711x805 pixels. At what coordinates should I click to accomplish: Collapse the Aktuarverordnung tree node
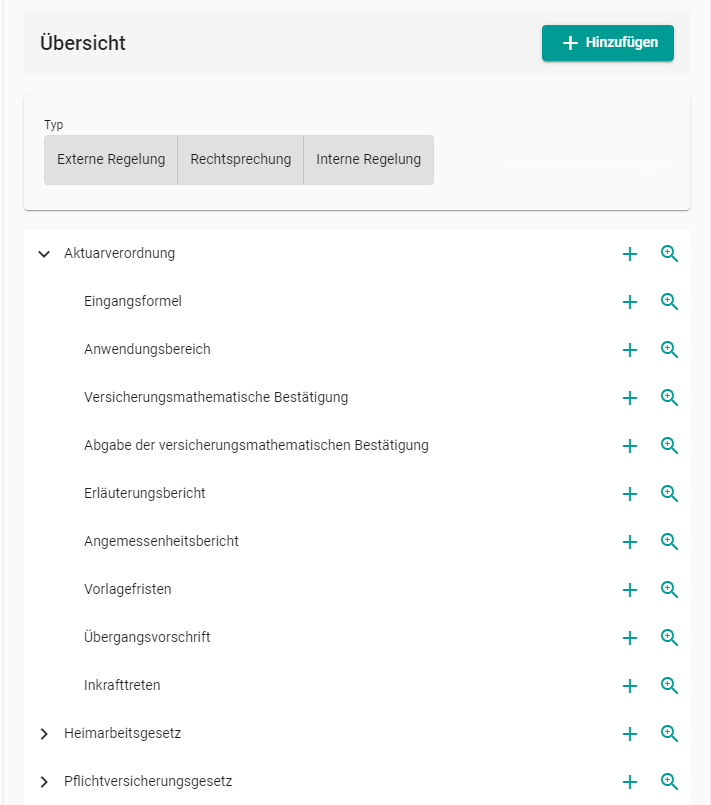44,254
